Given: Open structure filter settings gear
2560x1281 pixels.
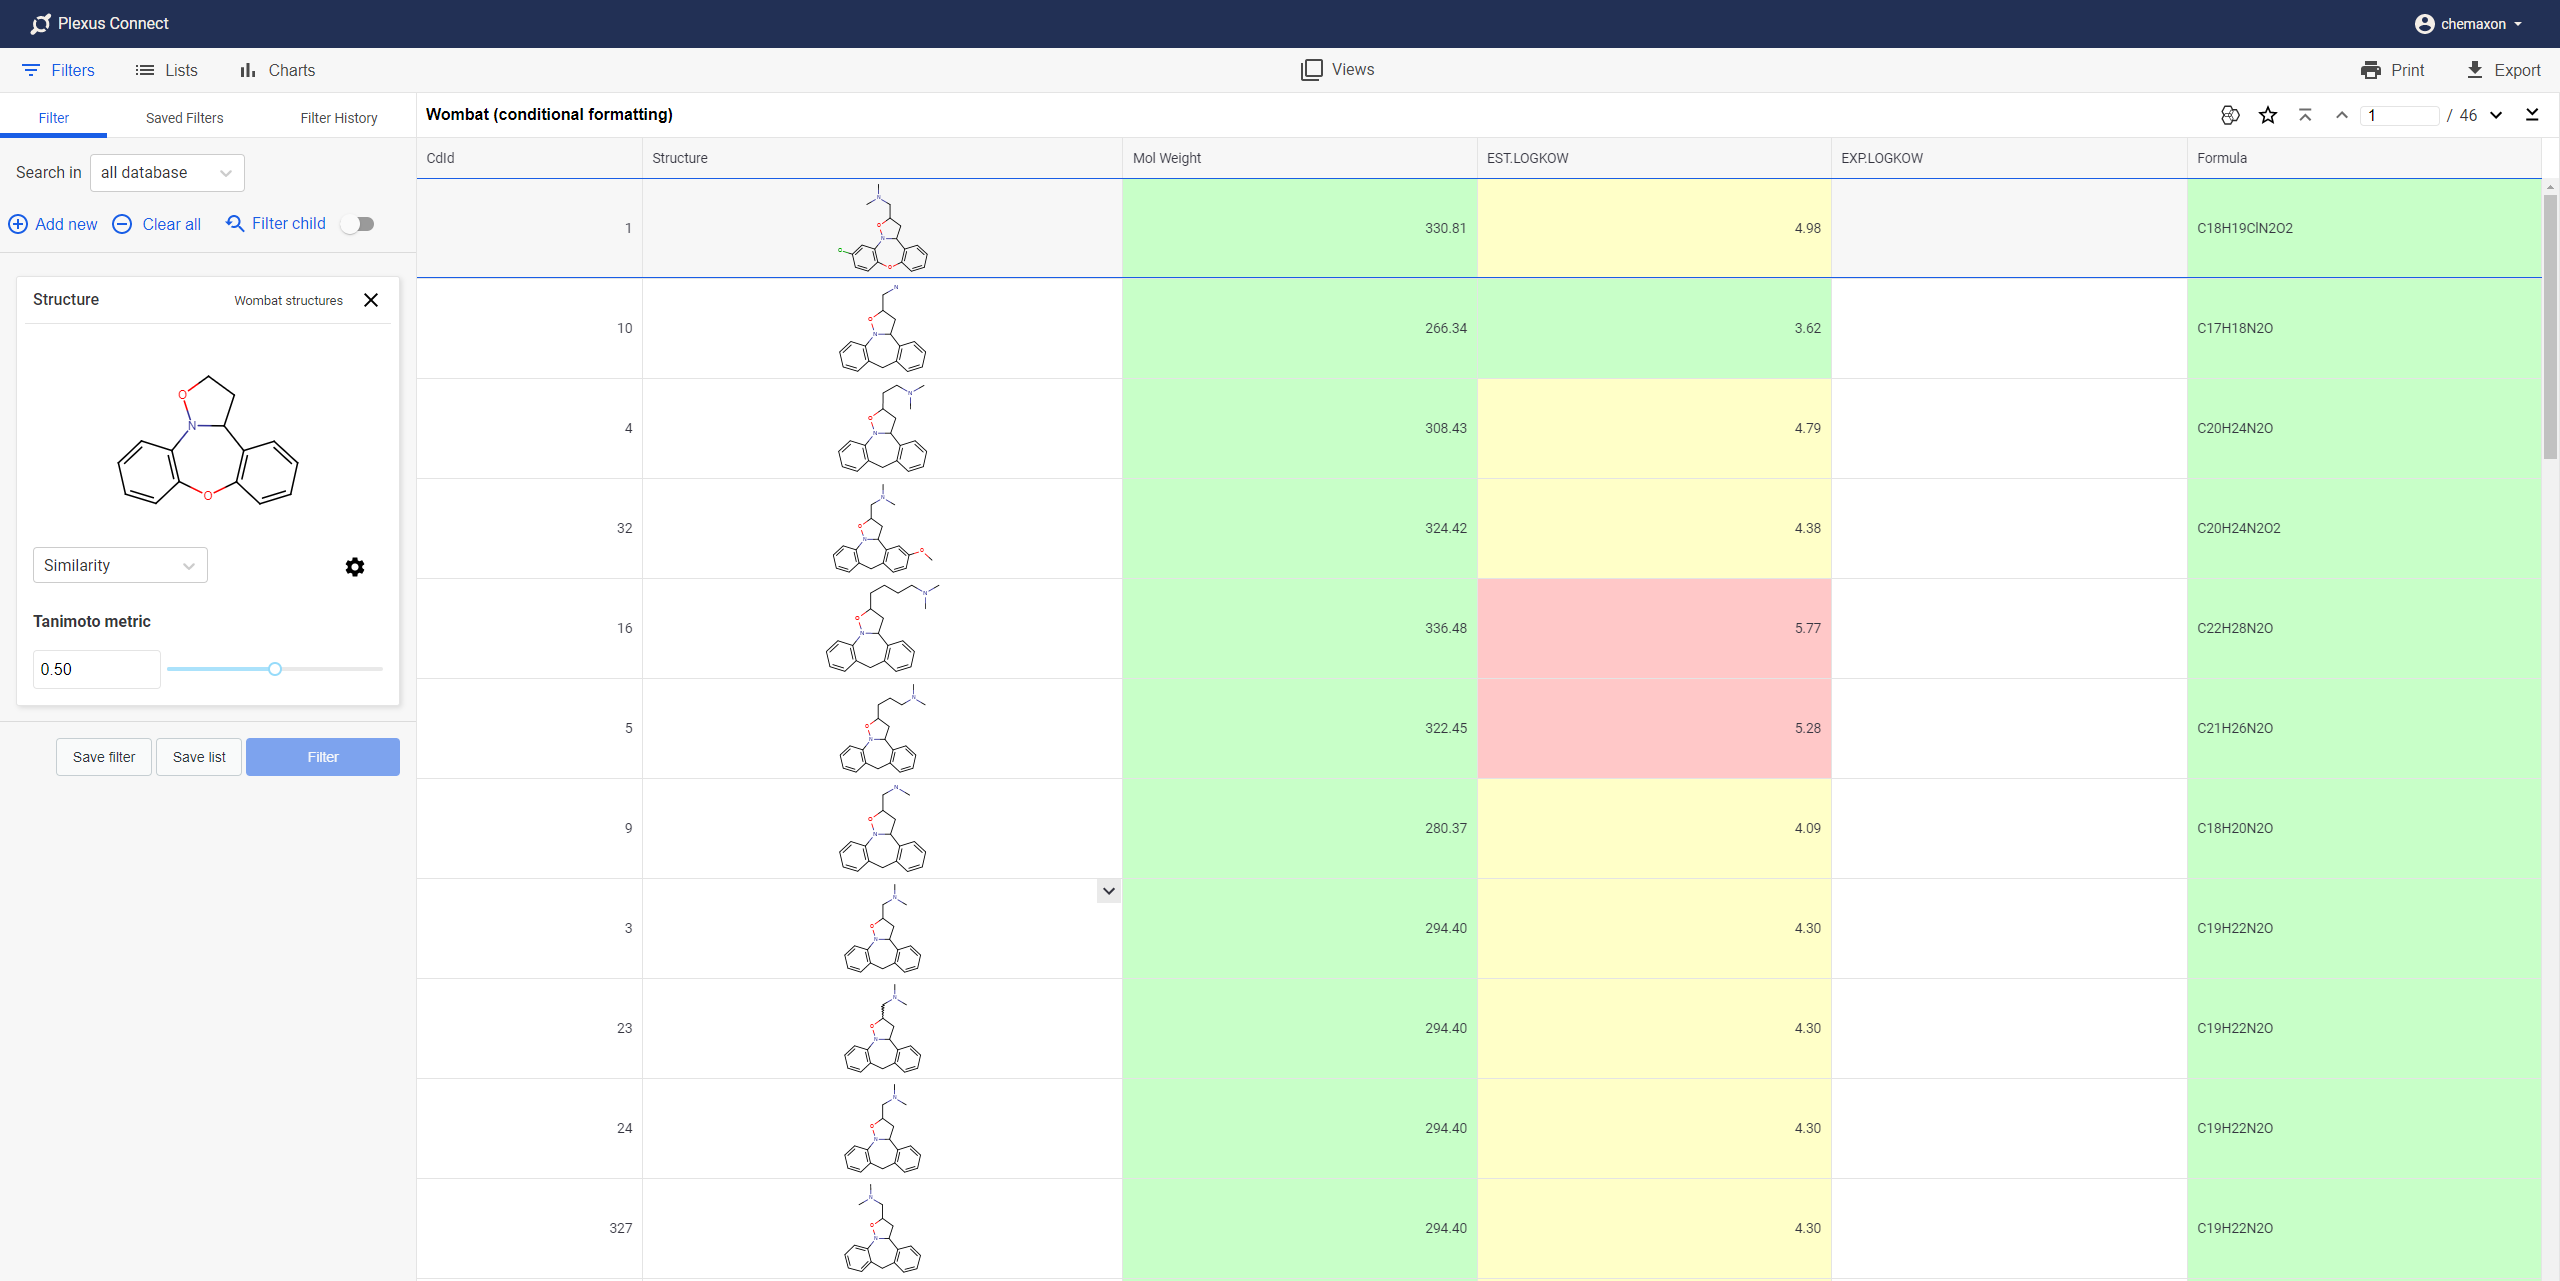Looking at the screenshot, I should [354, 566].
